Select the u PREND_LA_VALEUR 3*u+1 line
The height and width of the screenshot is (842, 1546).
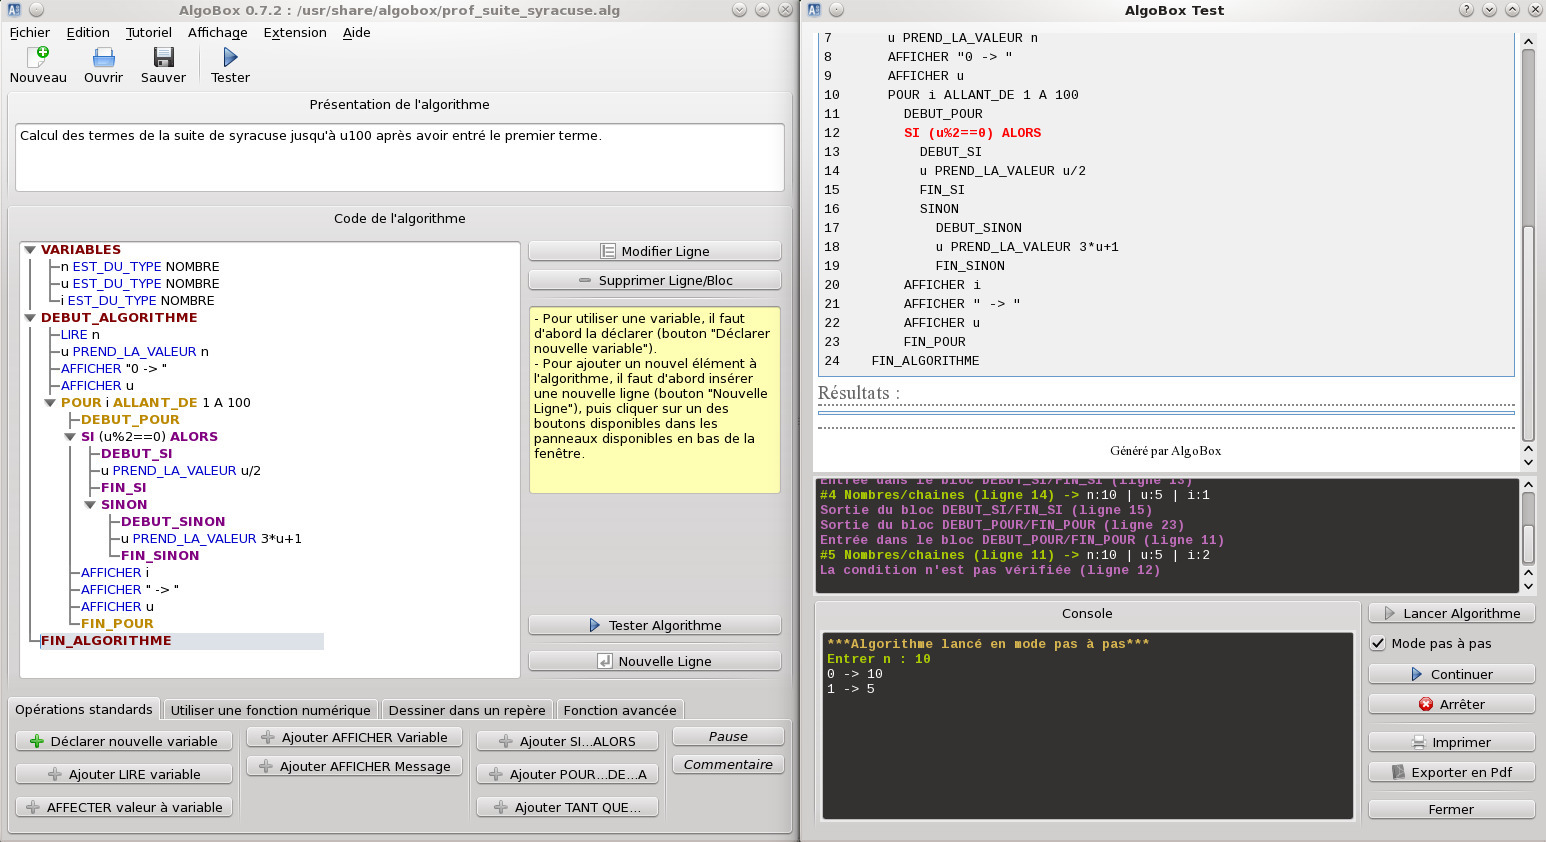(211, 539)
